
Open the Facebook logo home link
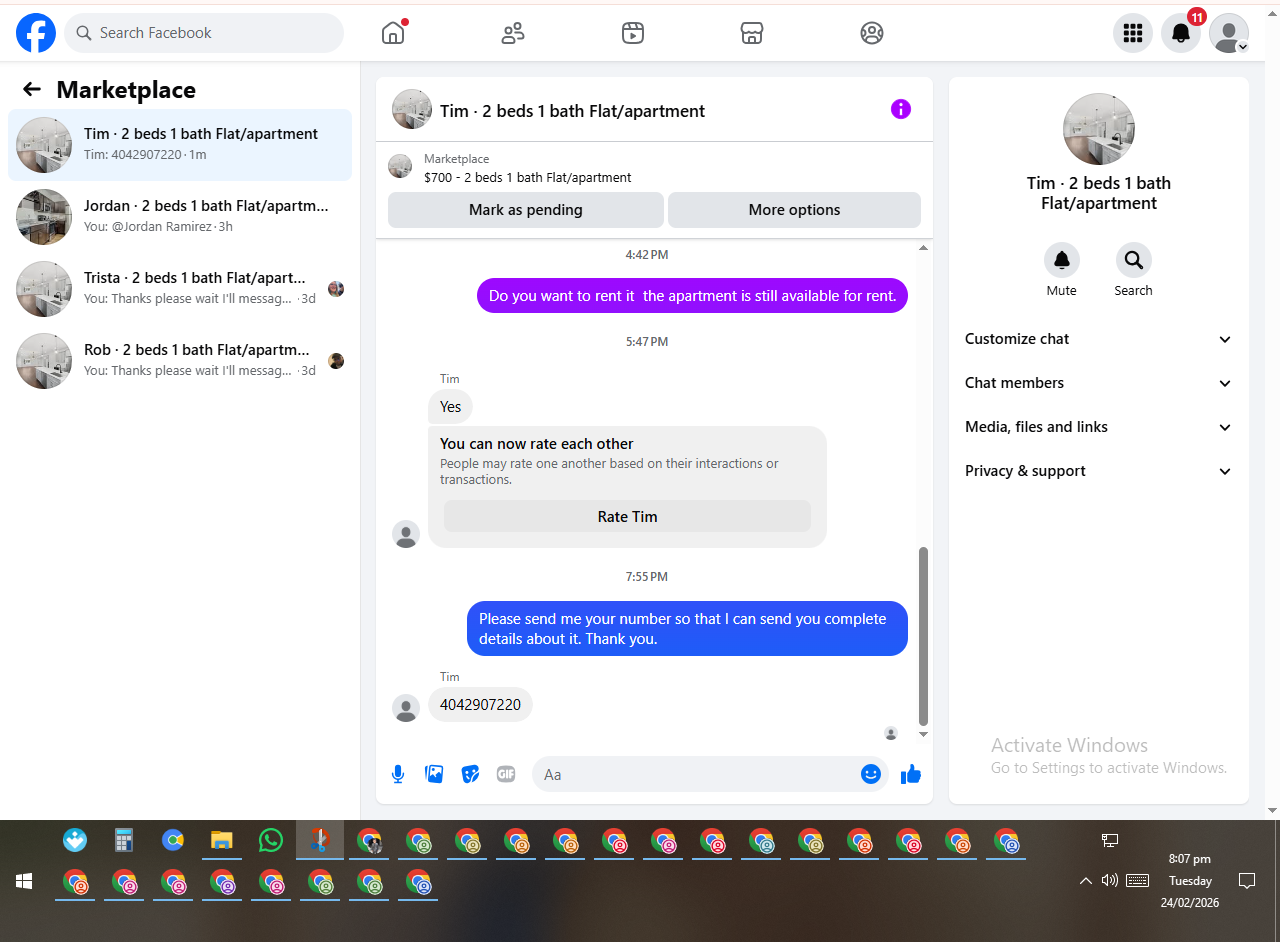pyautogui.click(x=36, y=33)
